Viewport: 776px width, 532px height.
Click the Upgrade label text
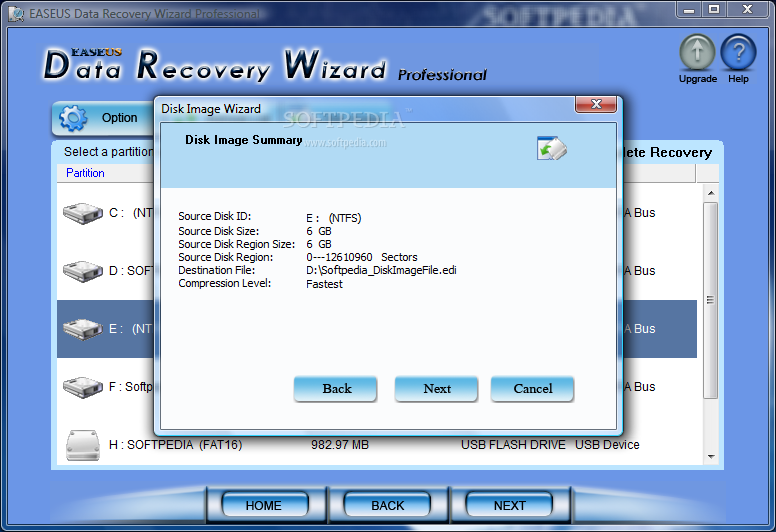pos(698,79)
